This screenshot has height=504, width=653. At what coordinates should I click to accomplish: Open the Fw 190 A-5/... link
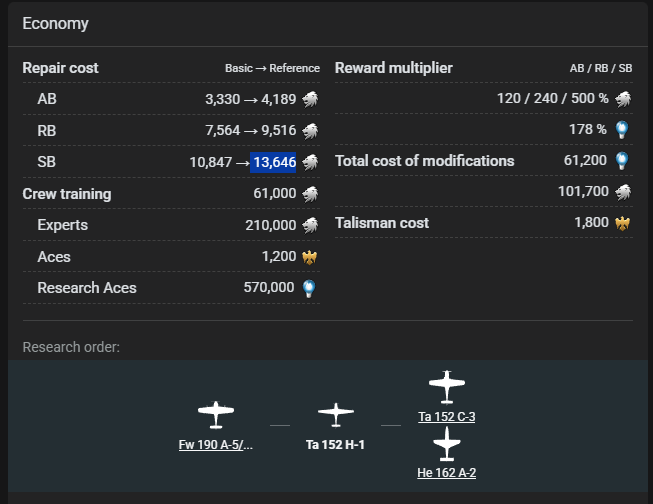pyautogui.click(x=215, y=445)
